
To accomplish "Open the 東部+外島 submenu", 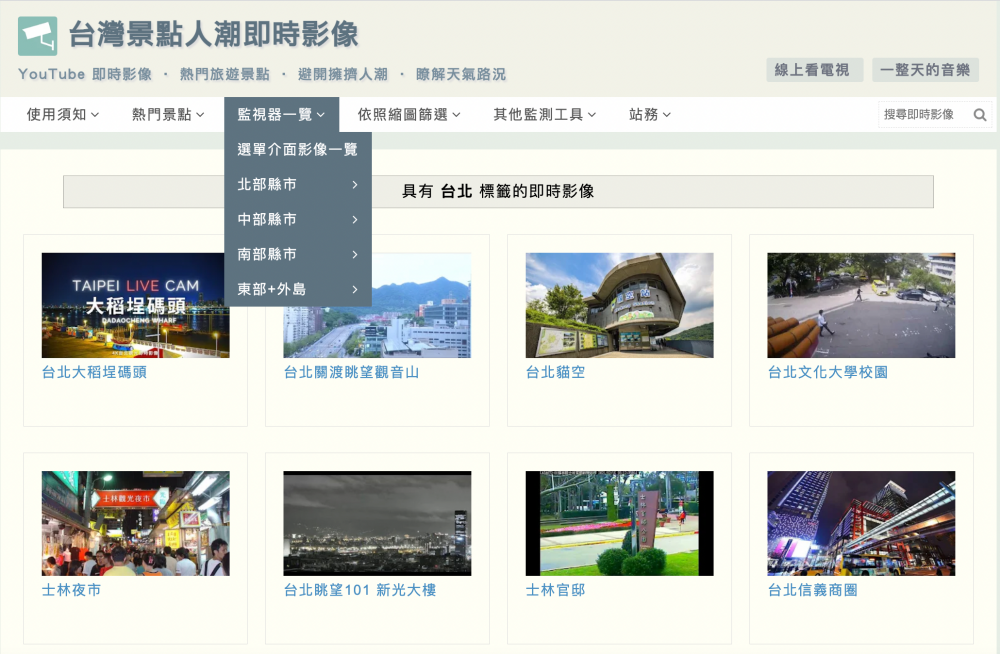I will coord(297,290).
